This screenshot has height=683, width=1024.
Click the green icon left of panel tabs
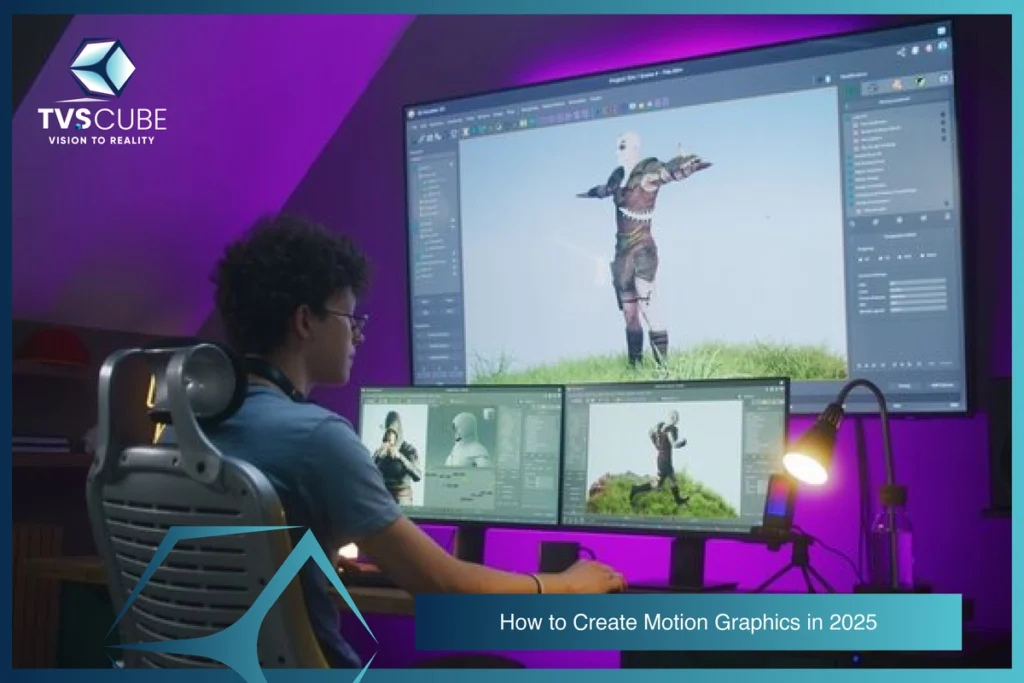tap(851, 90)
